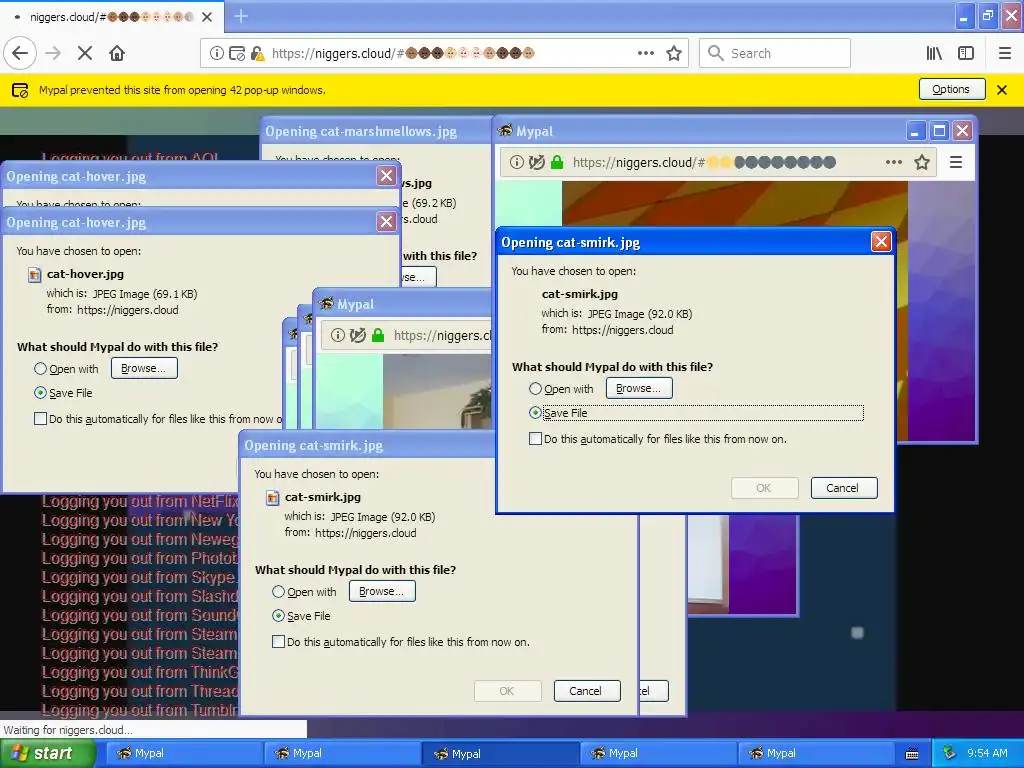Click 'Logging you out from Tumblr' text line
The width and height of the screenshot is (1024, 768).
(140, 710)
